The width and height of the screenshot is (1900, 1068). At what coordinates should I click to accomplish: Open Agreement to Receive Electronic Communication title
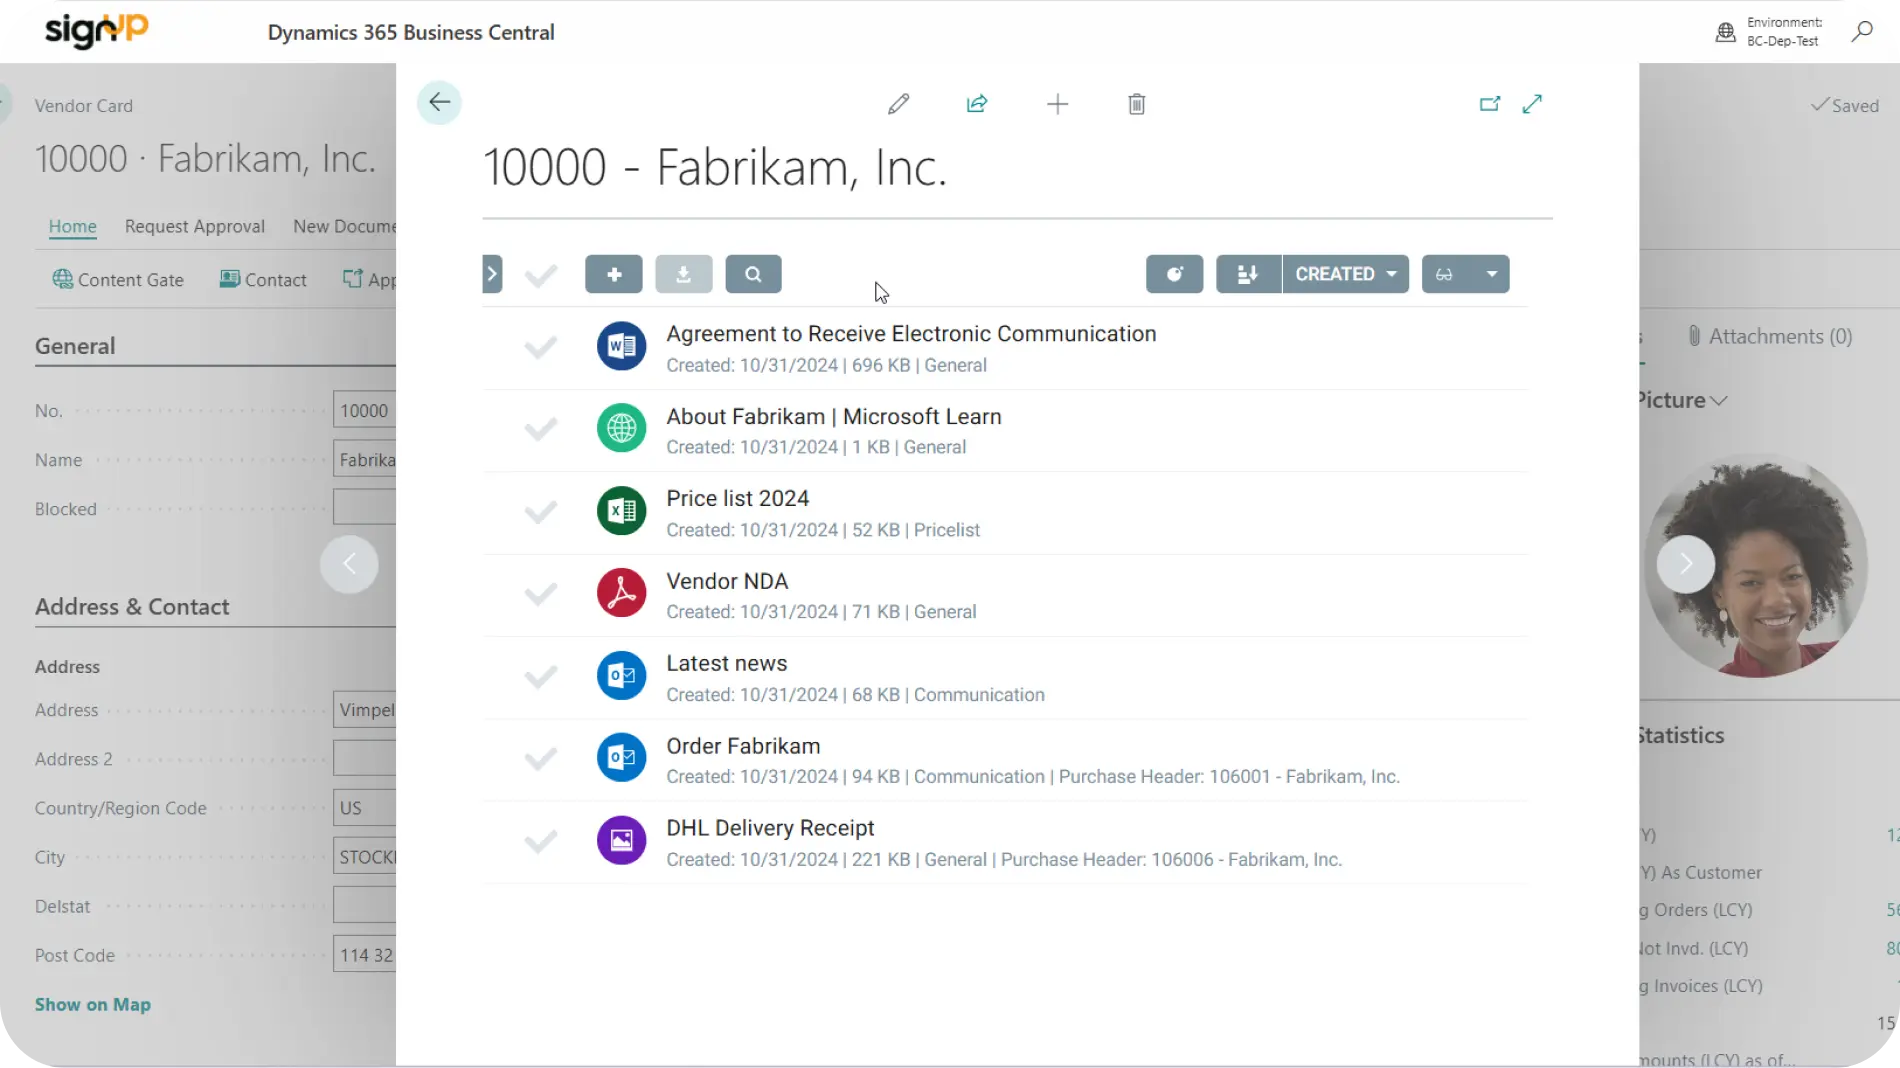coord(911,333)
